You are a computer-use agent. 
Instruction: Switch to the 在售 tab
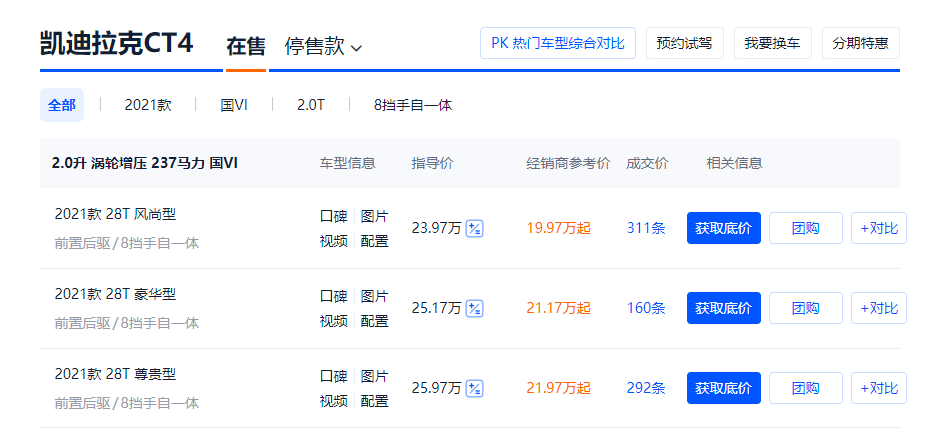[x=245, y=47]
